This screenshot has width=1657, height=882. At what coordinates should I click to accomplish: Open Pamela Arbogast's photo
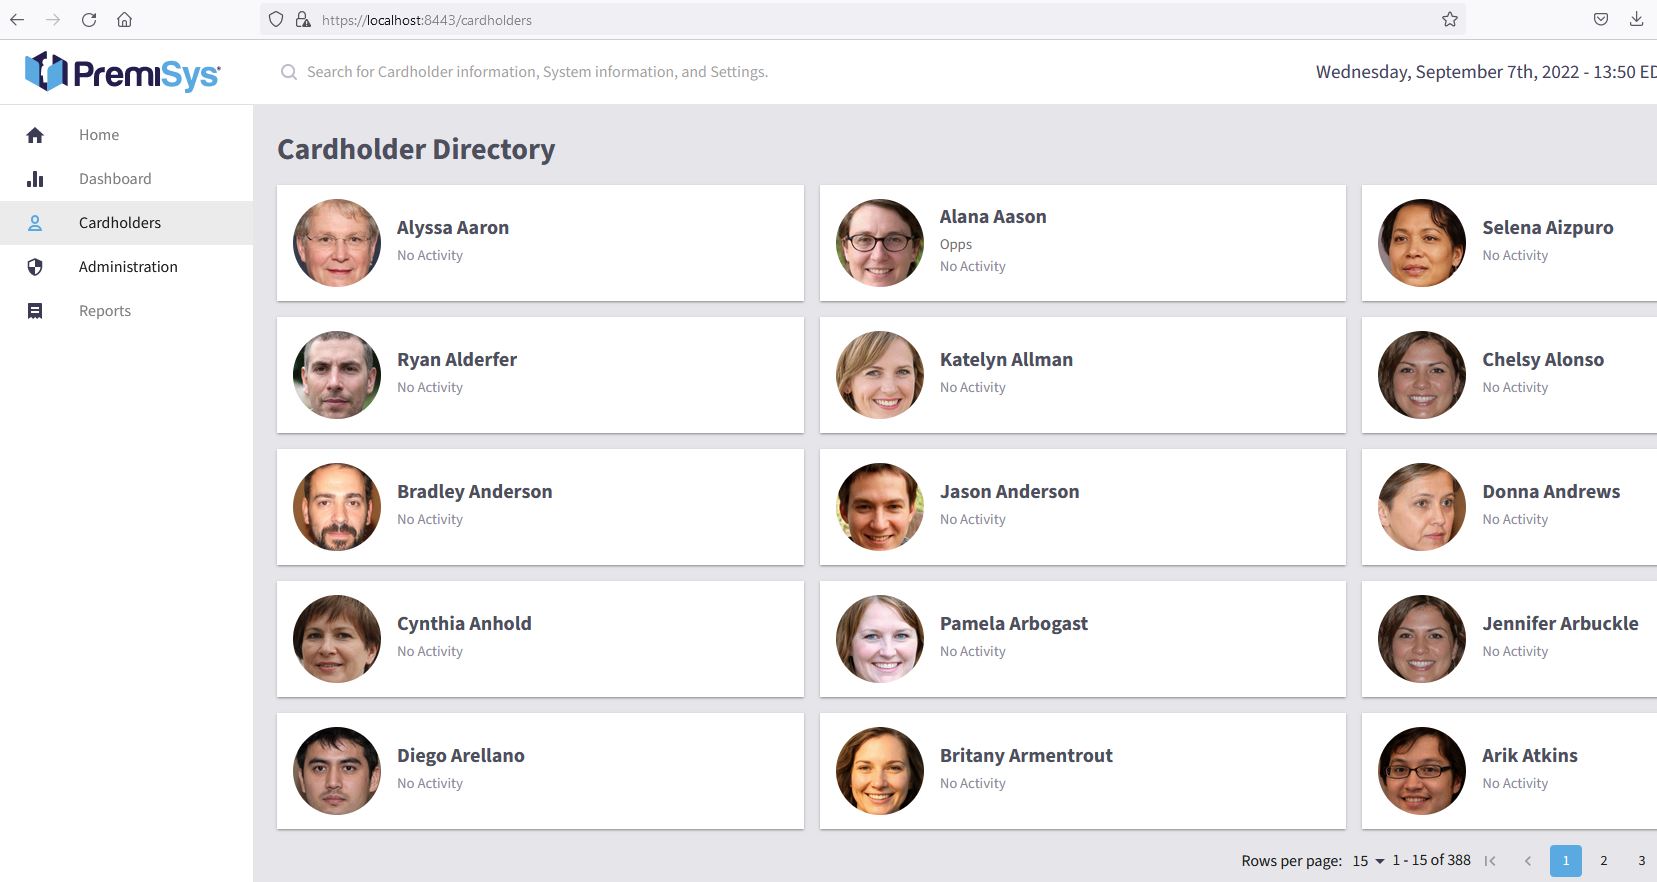point(880,639)
